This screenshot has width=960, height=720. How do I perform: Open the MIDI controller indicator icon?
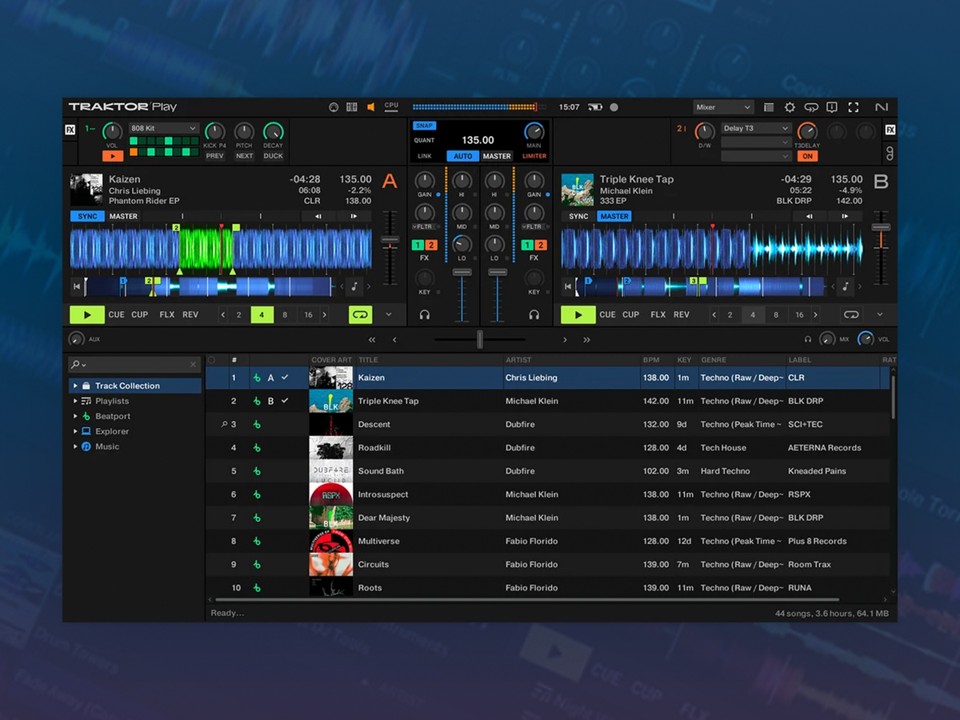[x=334, y=107]
